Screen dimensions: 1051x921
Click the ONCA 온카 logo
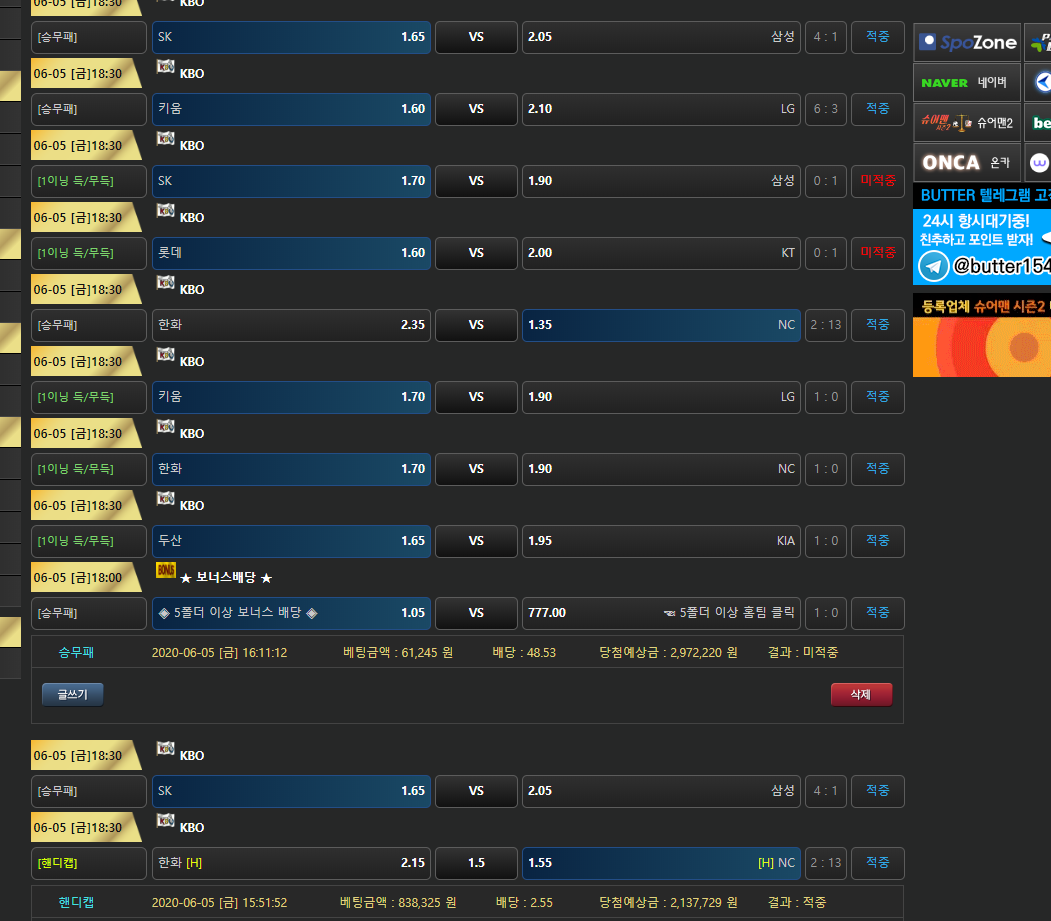pyautogui.click(x=966, y=162)
